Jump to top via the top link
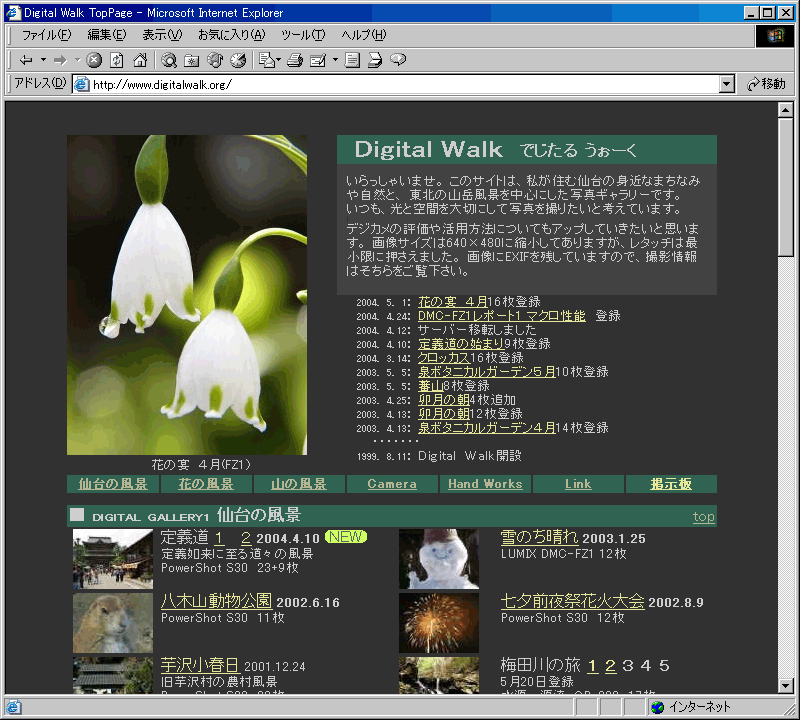This screenshot has height=720, width=800. pyautogui.click(x=704, y=517)
